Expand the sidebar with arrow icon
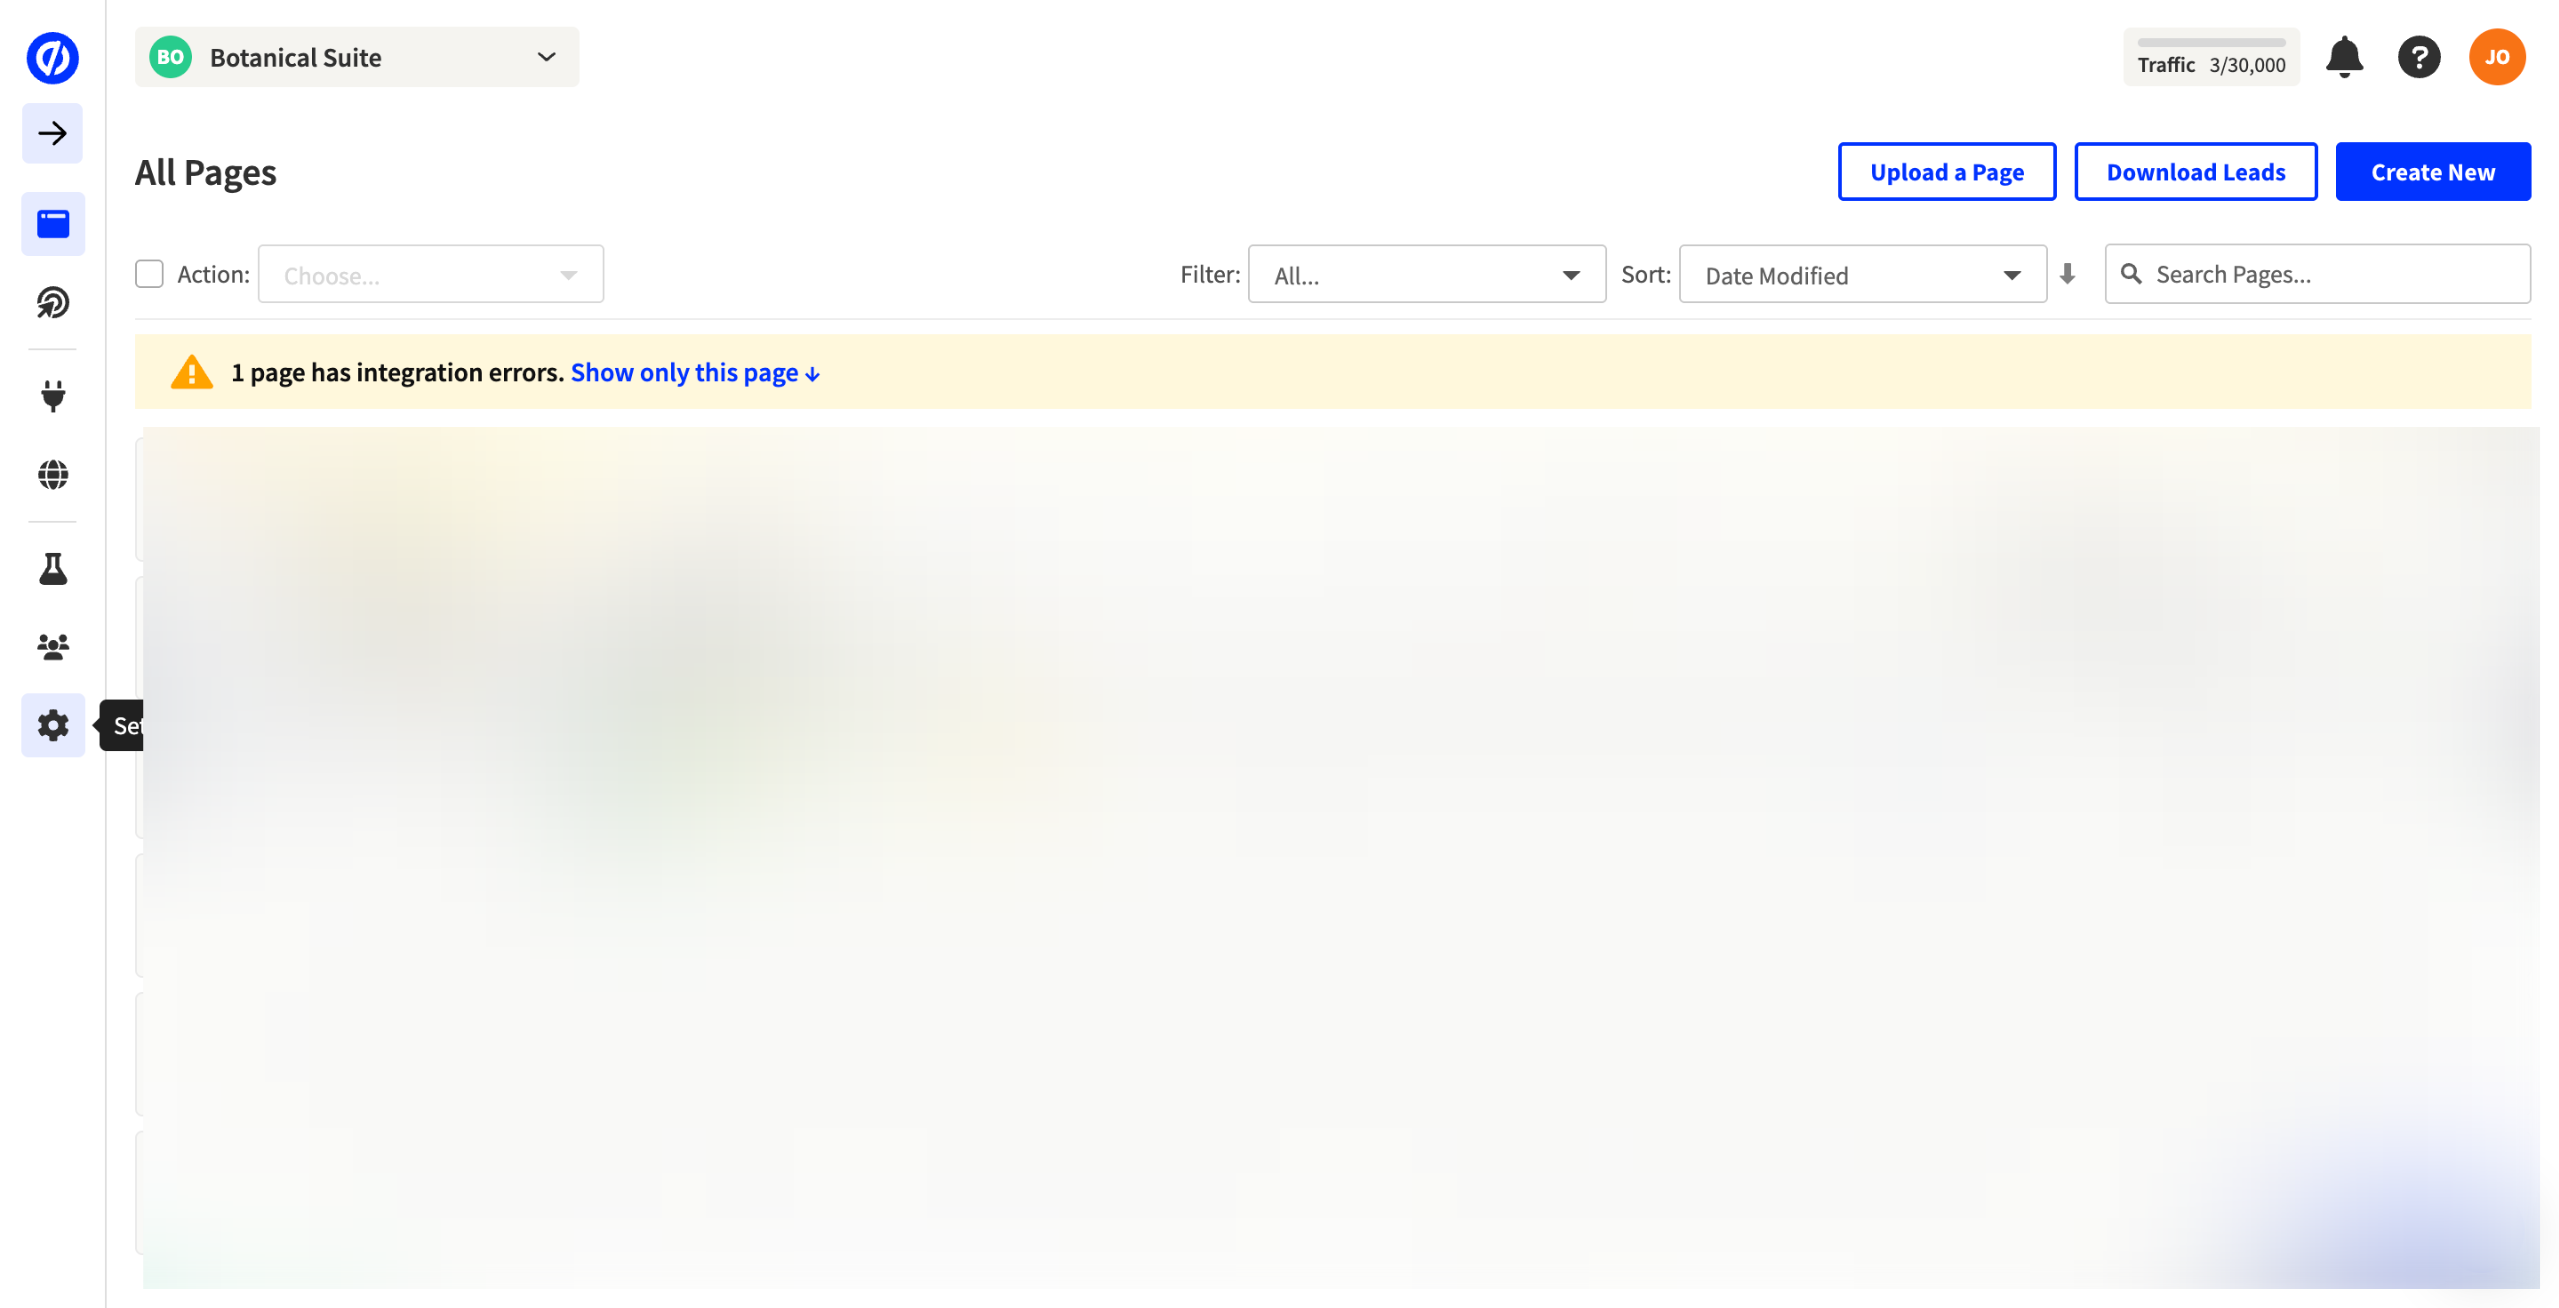Image resolution: width=2559 pixels, height=1308 pixels. (x=52, y=133)
